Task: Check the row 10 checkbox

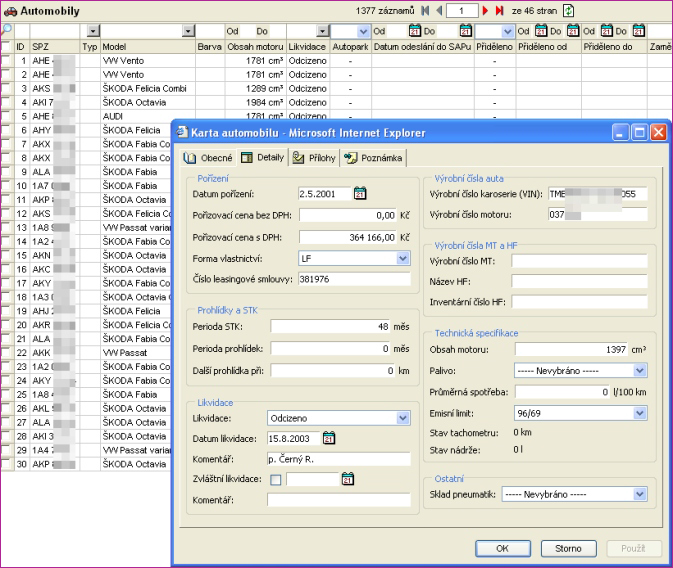Action: click(x=6, y=186)
